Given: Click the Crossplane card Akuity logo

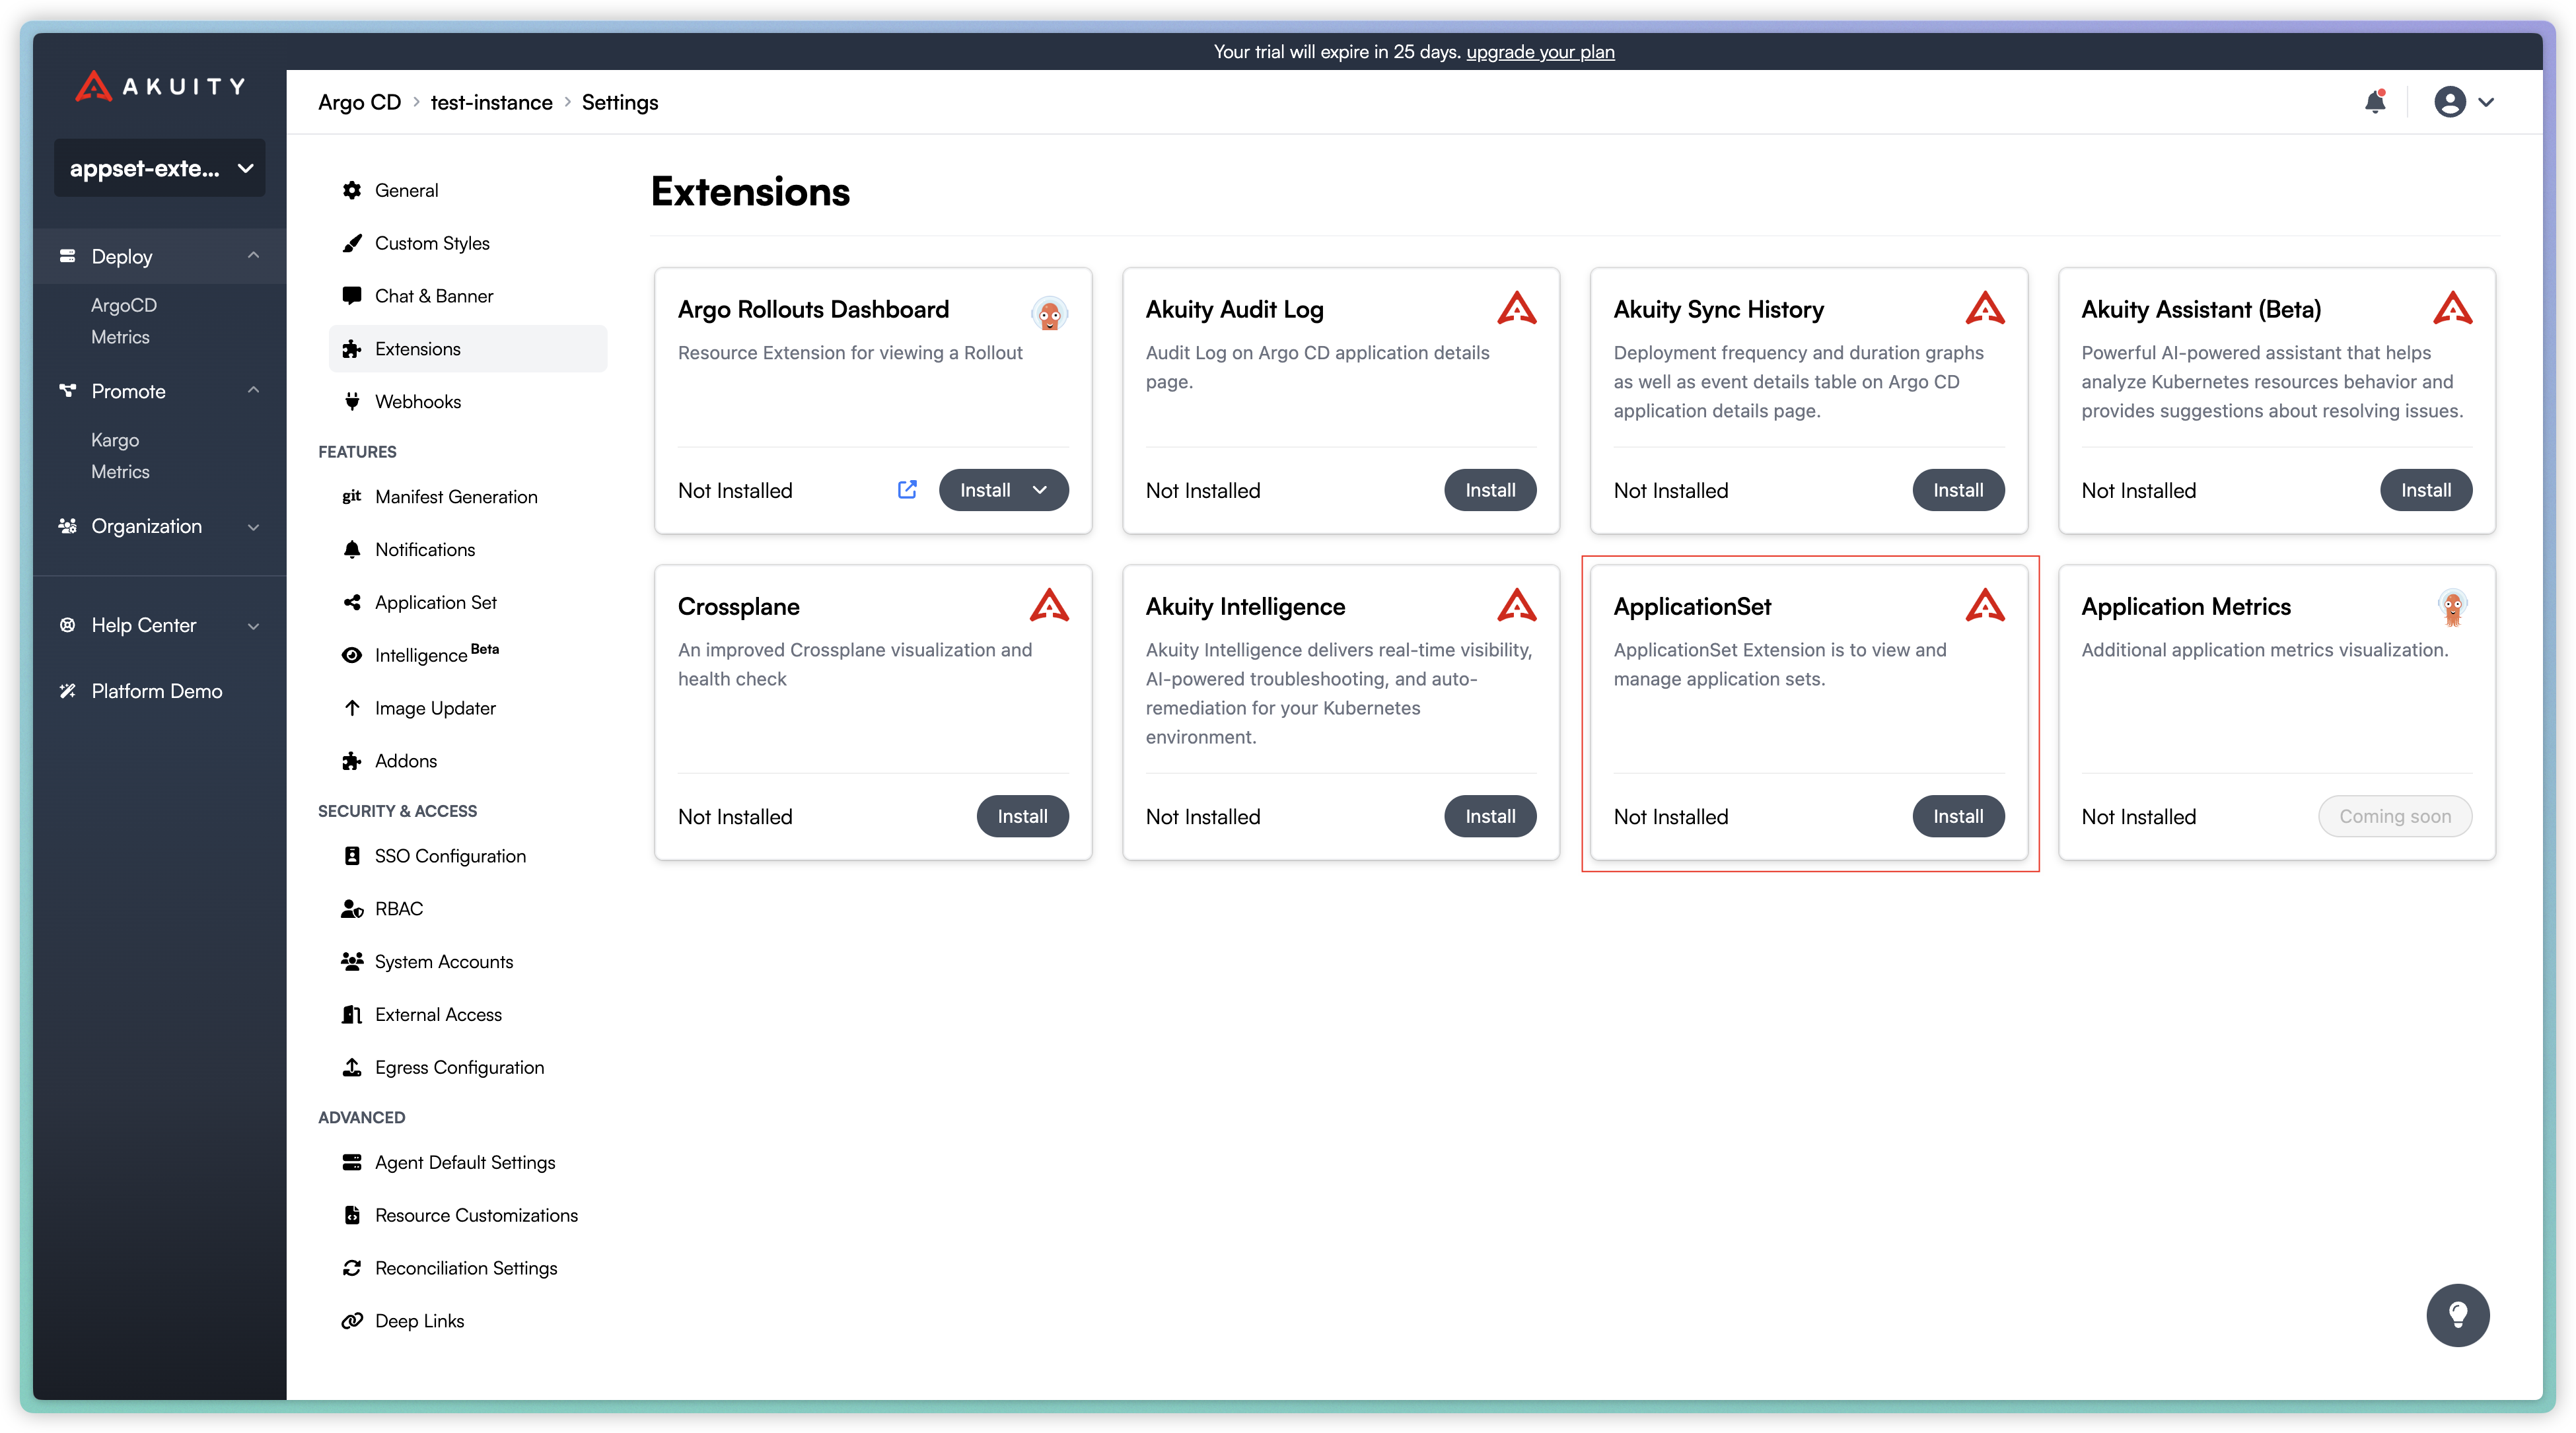Looking at the screenshot, I should click(1049, 606).
